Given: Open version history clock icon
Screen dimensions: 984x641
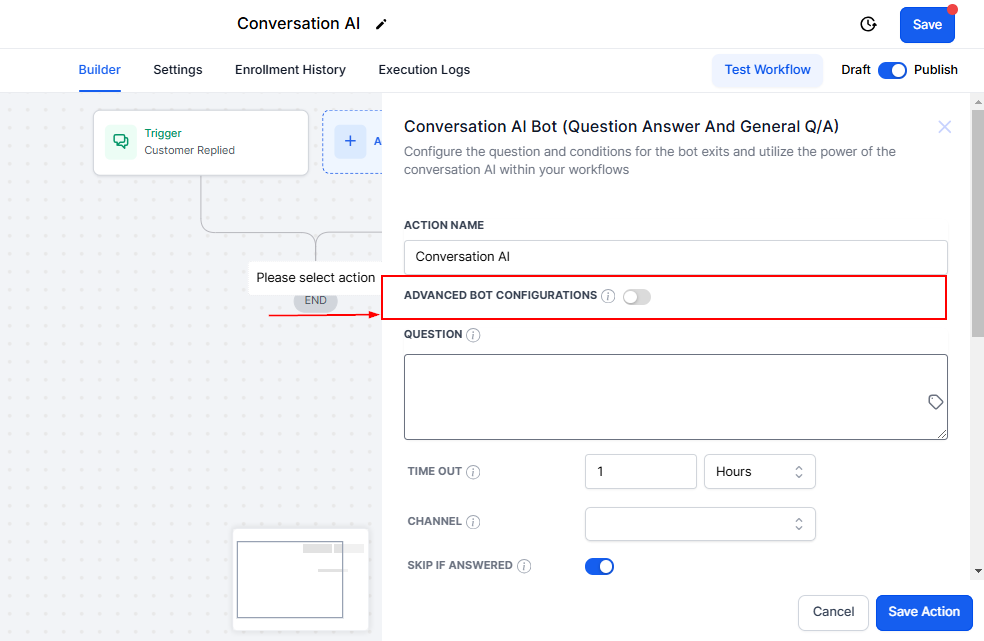Looking at the screenshot, I should (868, 24).
